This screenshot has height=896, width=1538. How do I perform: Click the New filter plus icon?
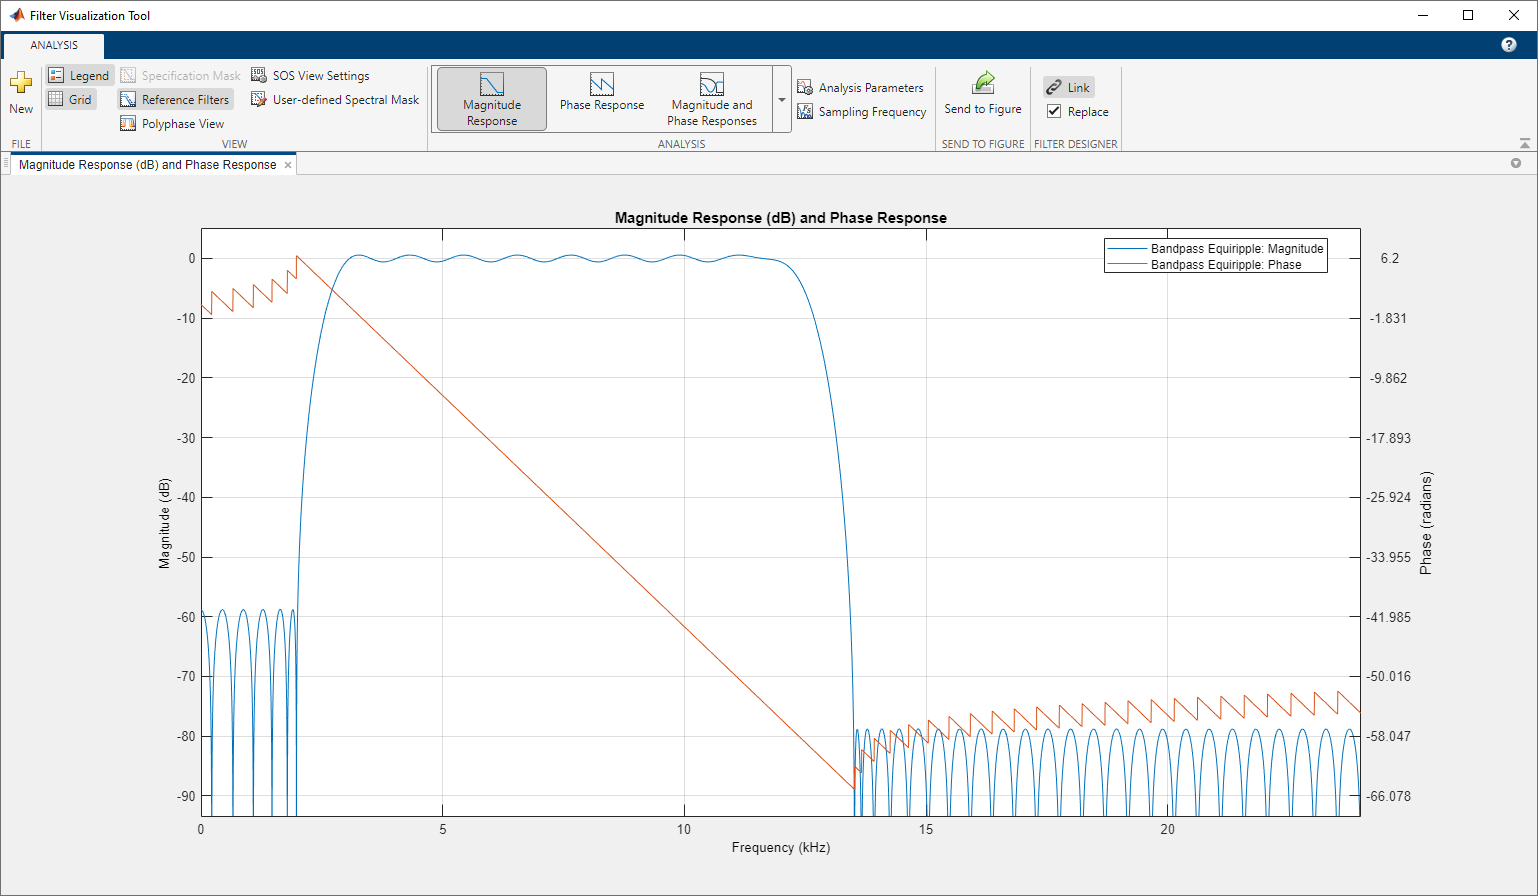[x=21, y=83]
